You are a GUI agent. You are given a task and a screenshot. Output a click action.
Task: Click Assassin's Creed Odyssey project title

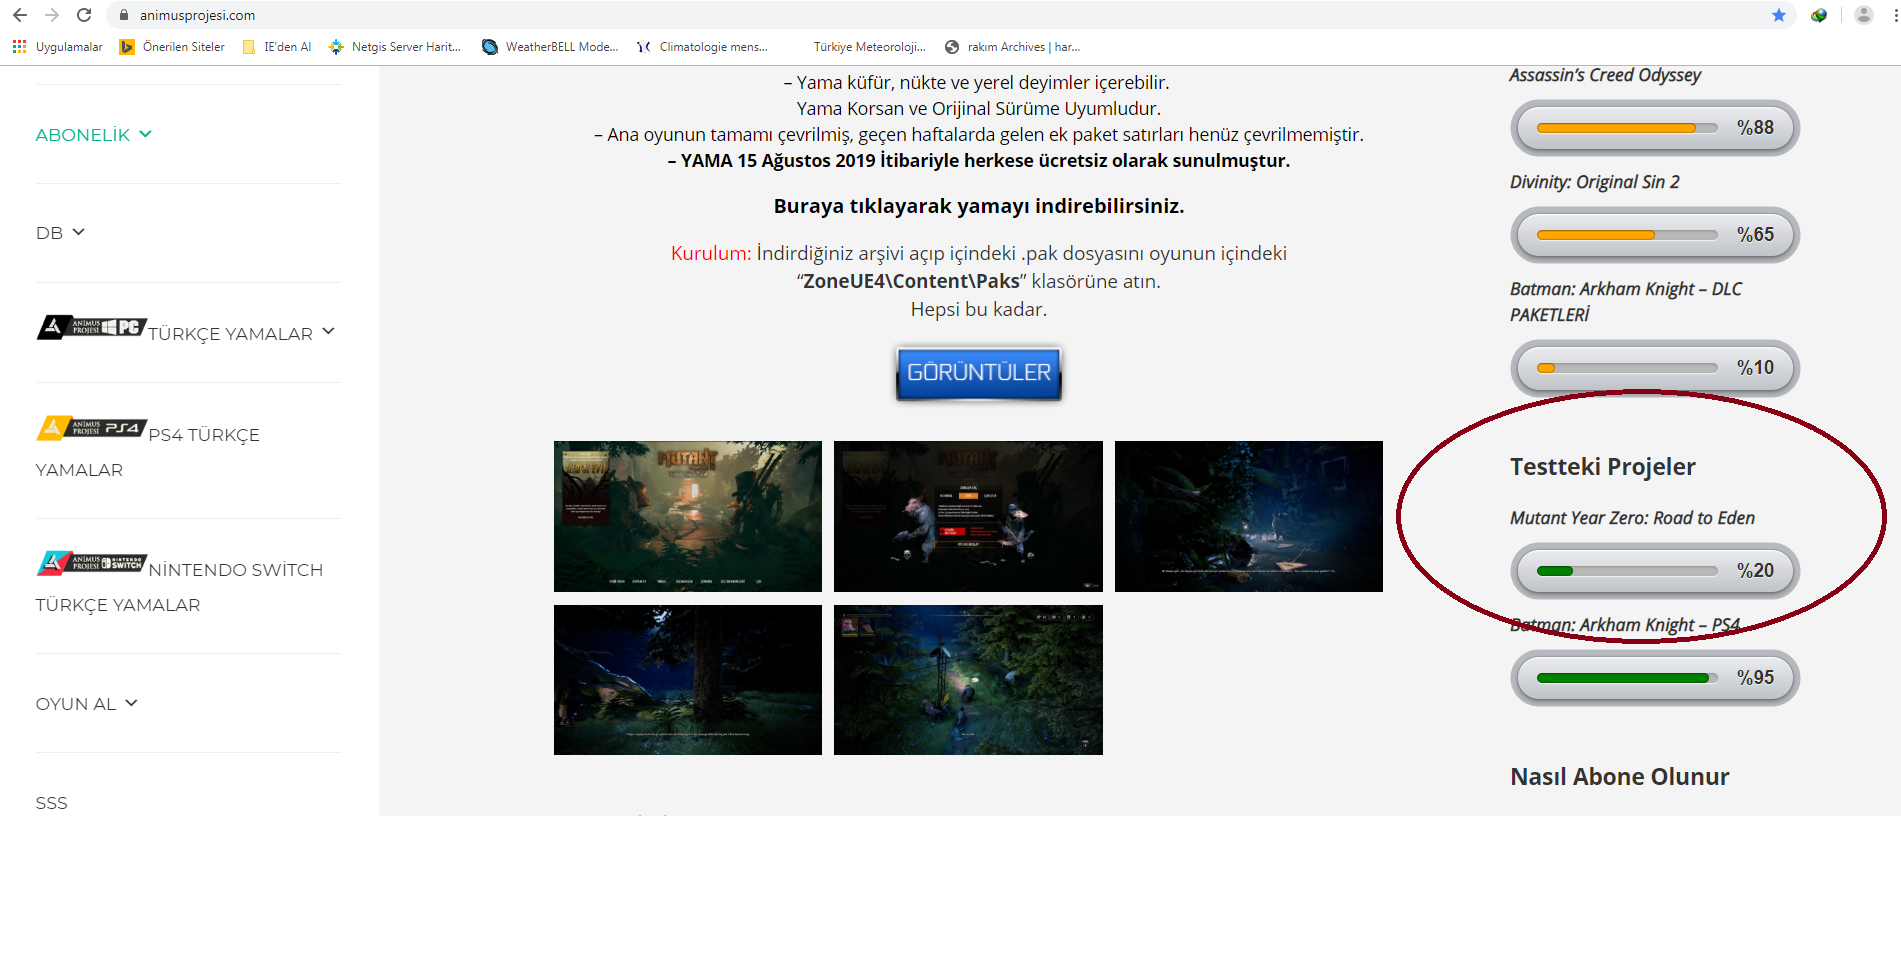coord(1605,75)
